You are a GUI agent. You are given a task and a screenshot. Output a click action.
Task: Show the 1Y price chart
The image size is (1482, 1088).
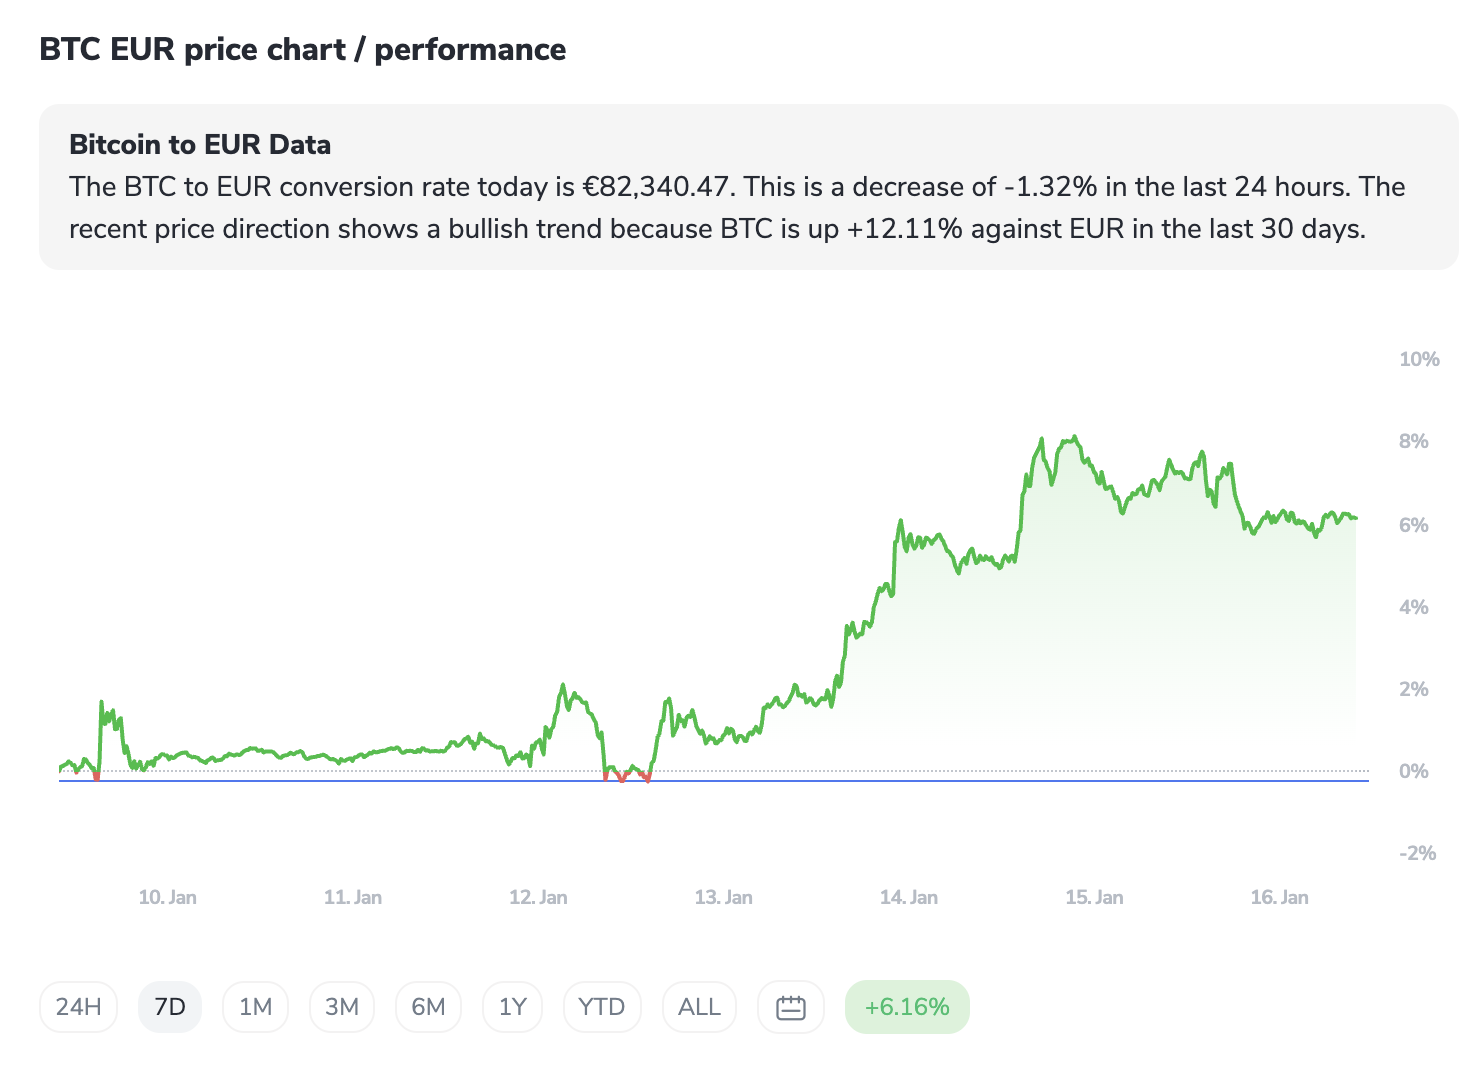pos(513,1007)
